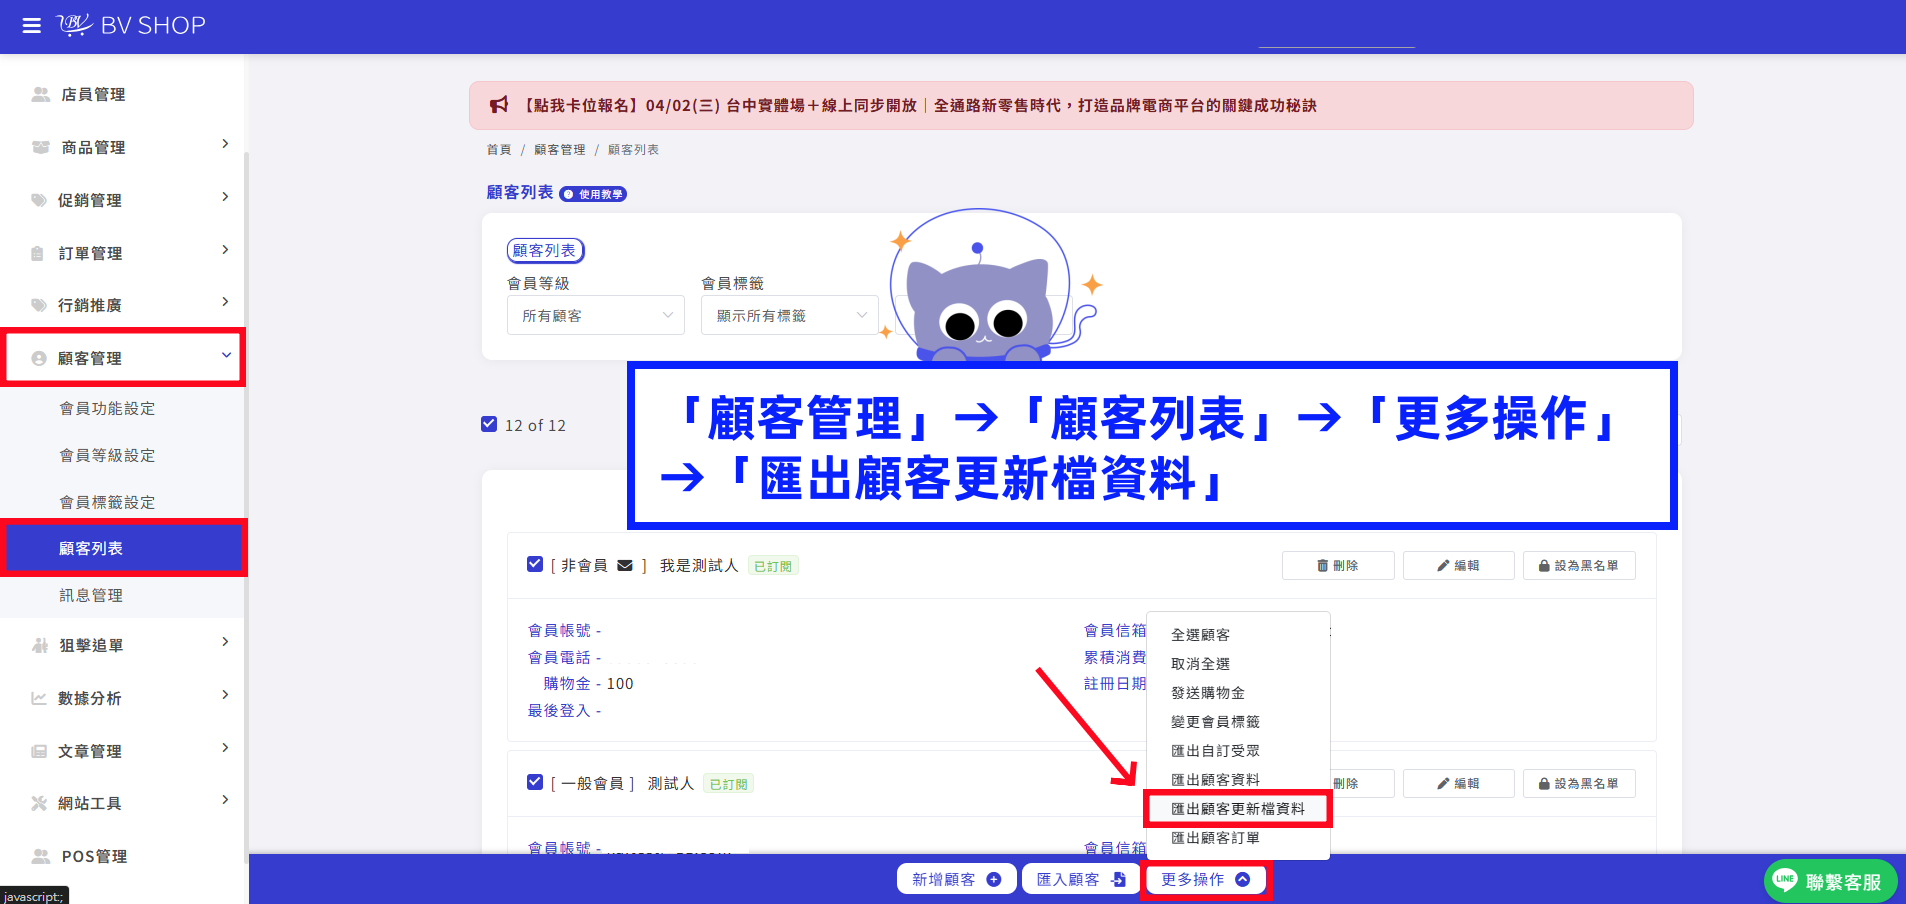Click the 商品管理 sidebar icon

click(41, 147)
